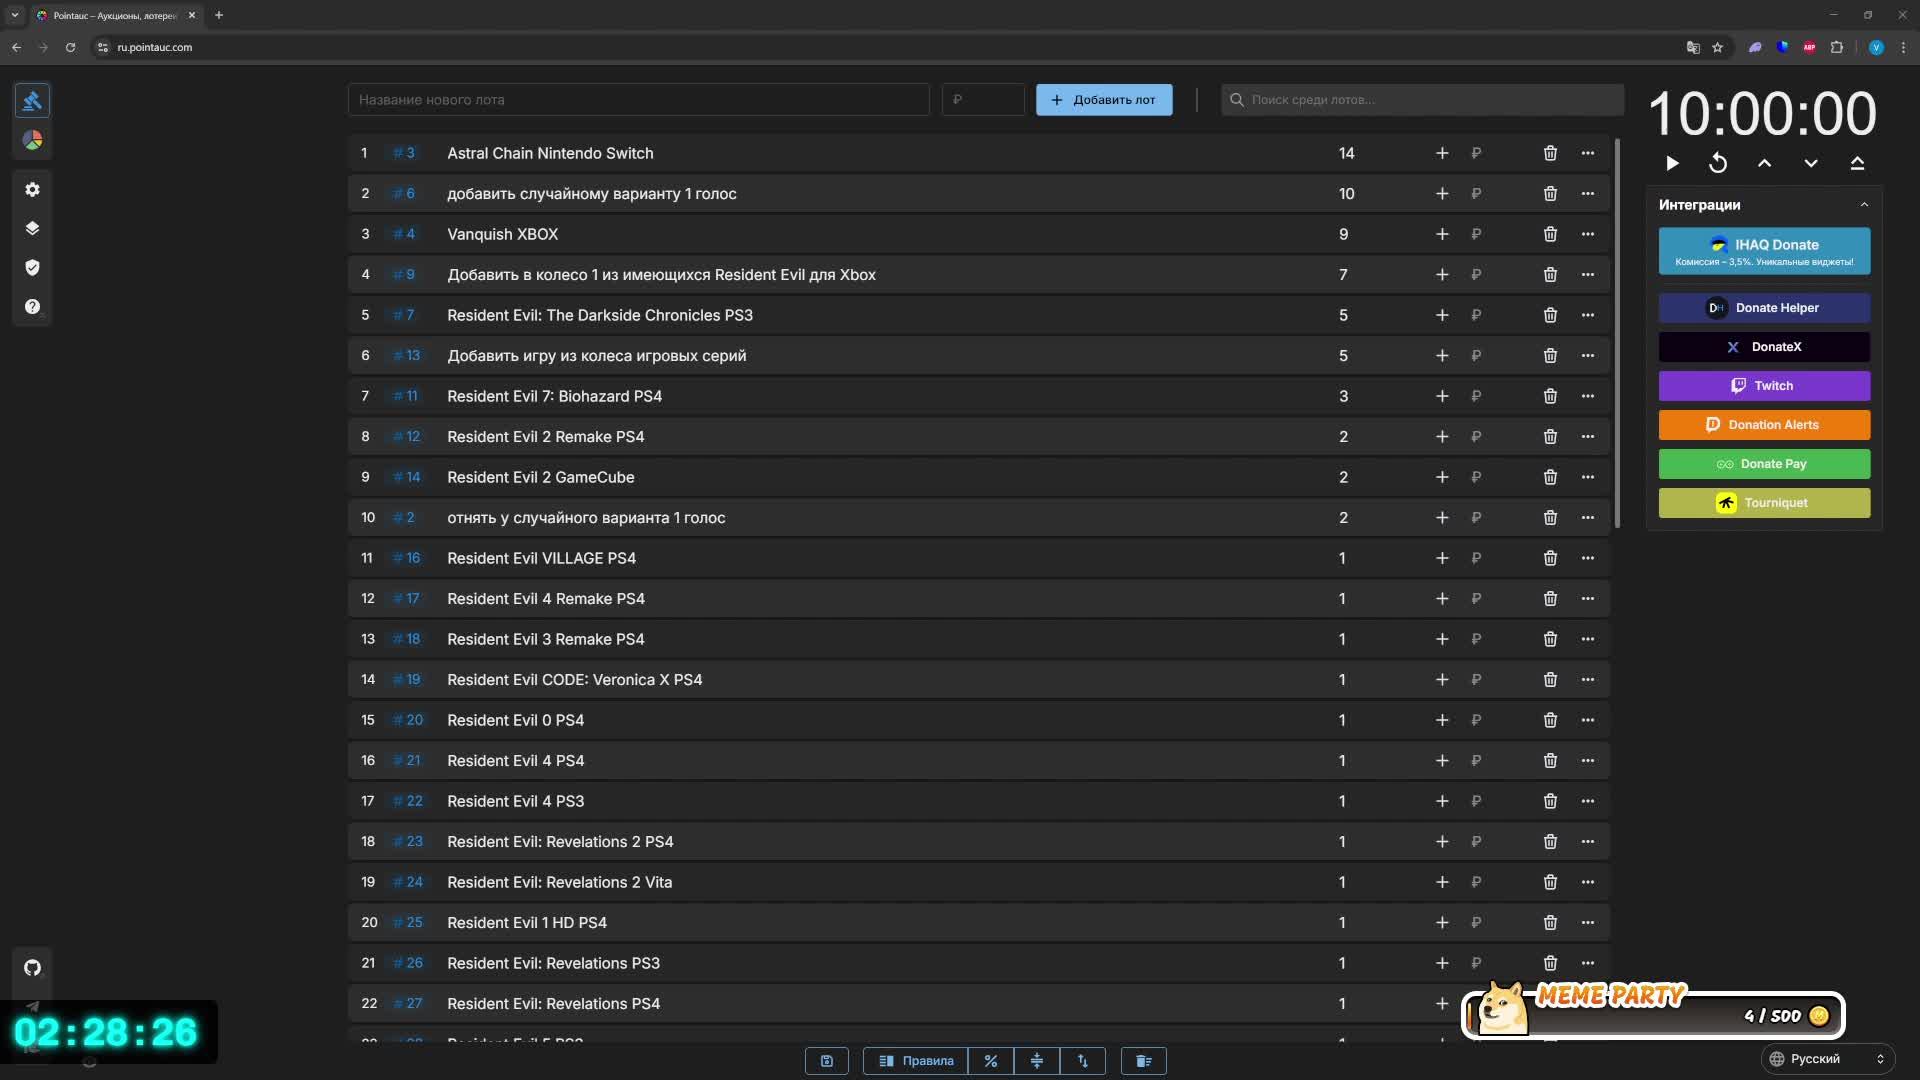Viewport: 1920px width, 1080px height.
Task: Toggle the sort arrows button in the bottom toolbar
Action: (1083, 1061)
